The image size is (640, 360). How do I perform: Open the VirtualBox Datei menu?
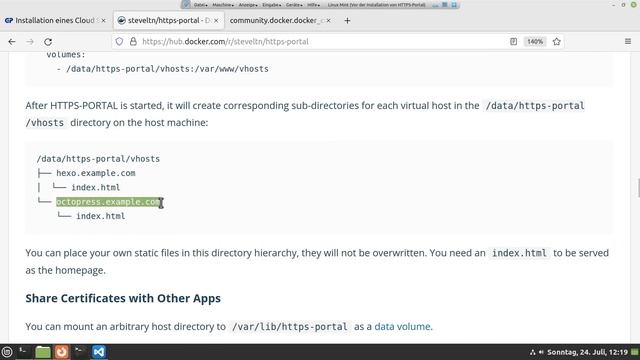pyautogui.click(x=200, y=5)
